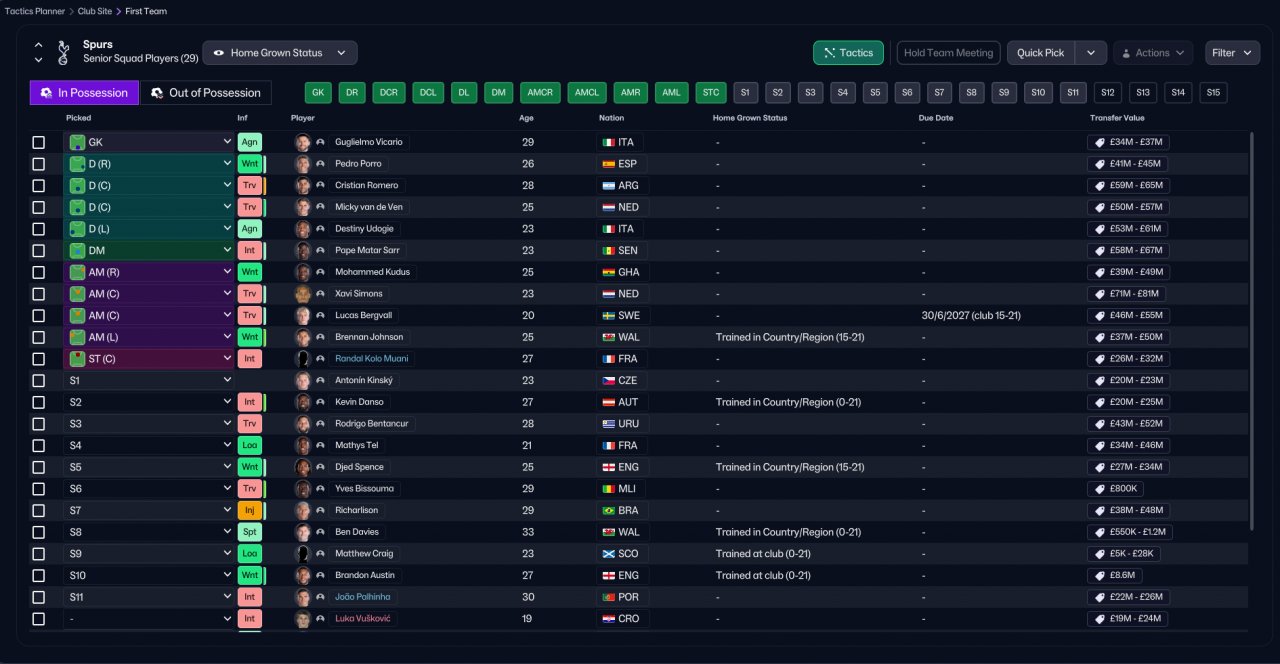Click the Loa loan badge for Mathys Tel
This screenshot has height=664, width=1280.
point(250,446)
